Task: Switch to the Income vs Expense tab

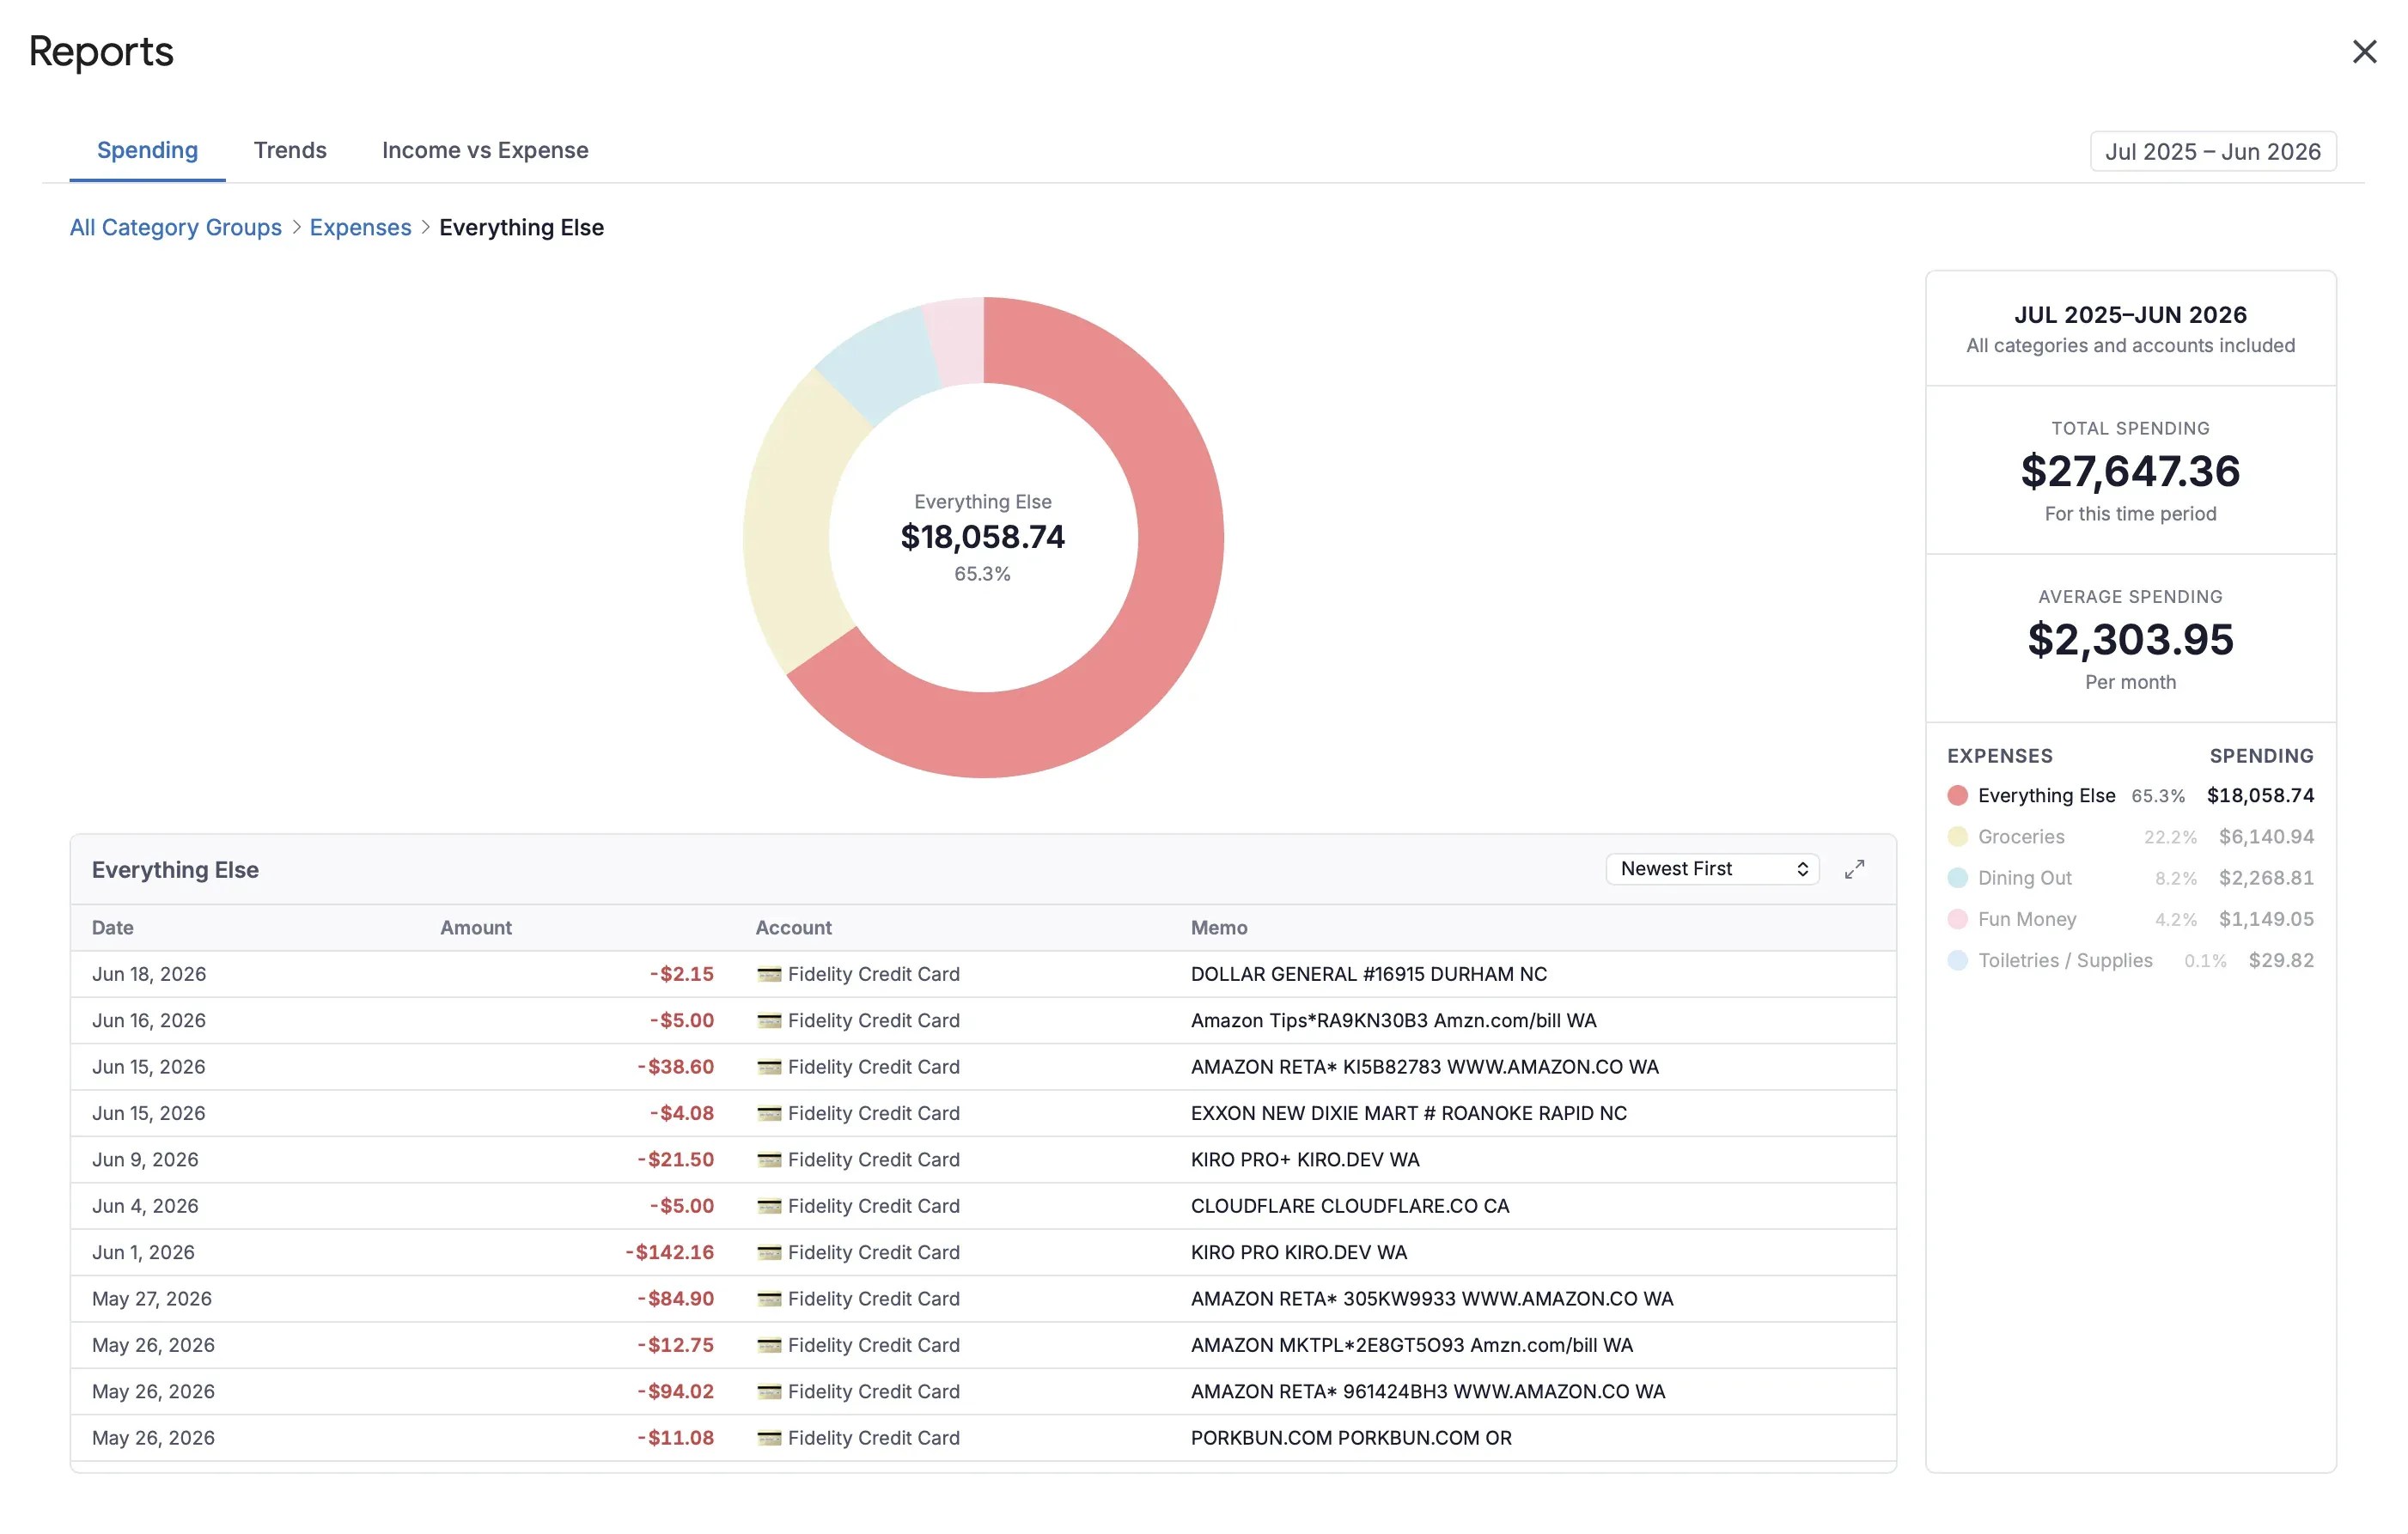Action: (485, 150)
